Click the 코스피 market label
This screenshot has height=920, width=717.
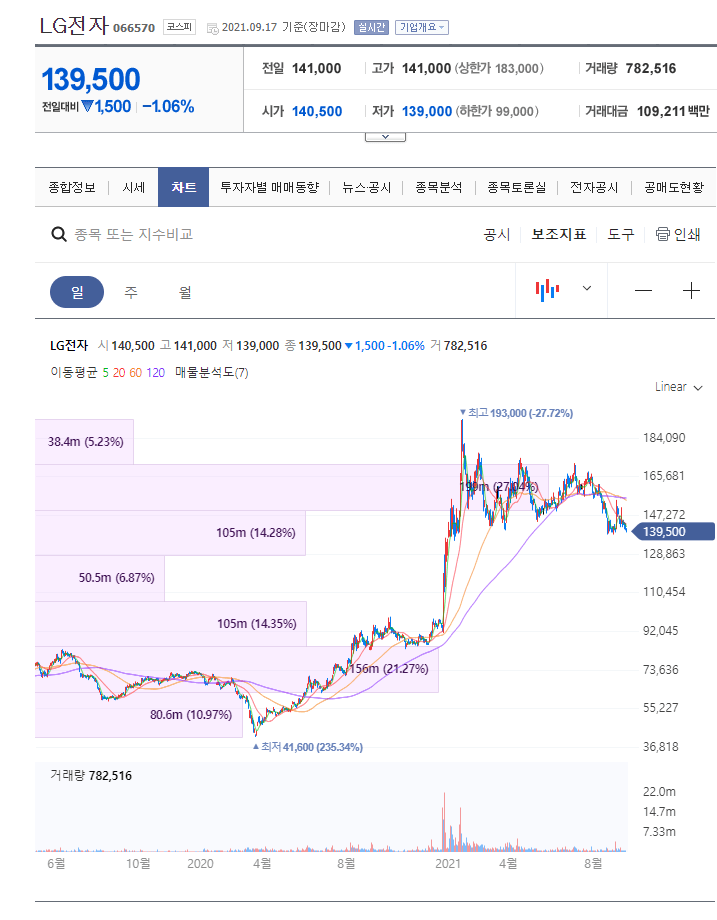179,27
